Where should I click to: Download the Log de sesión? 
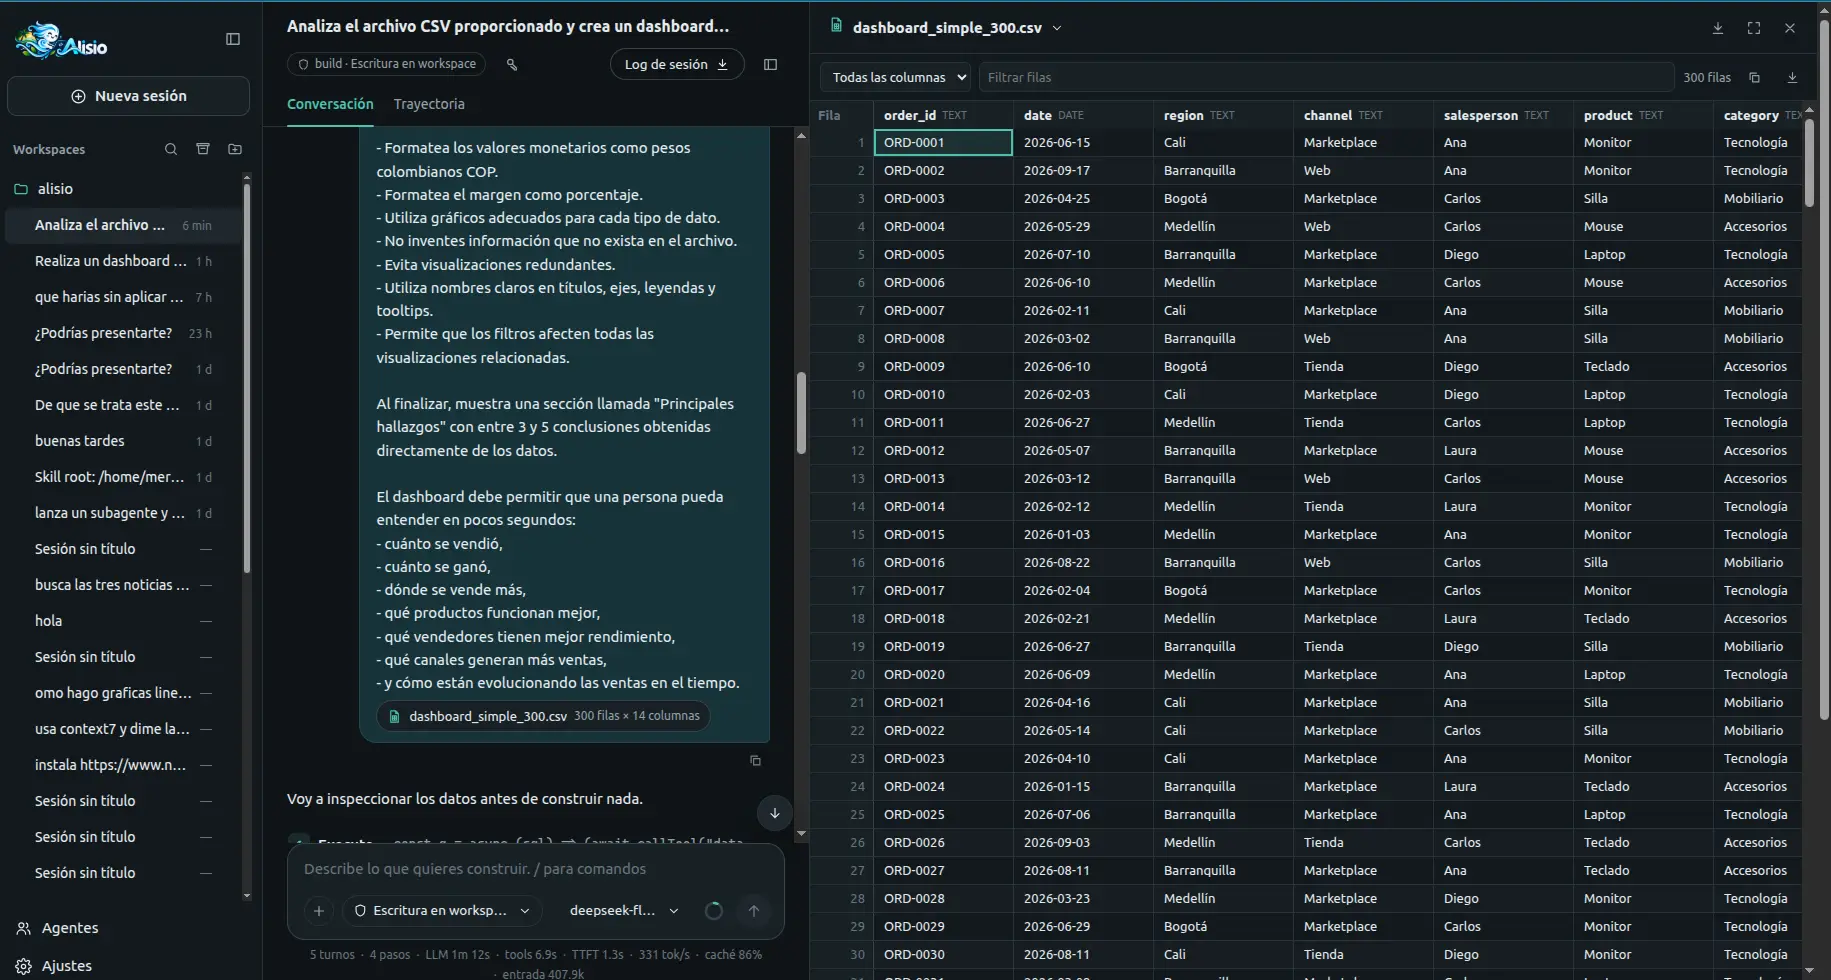(x=677, y=64)
